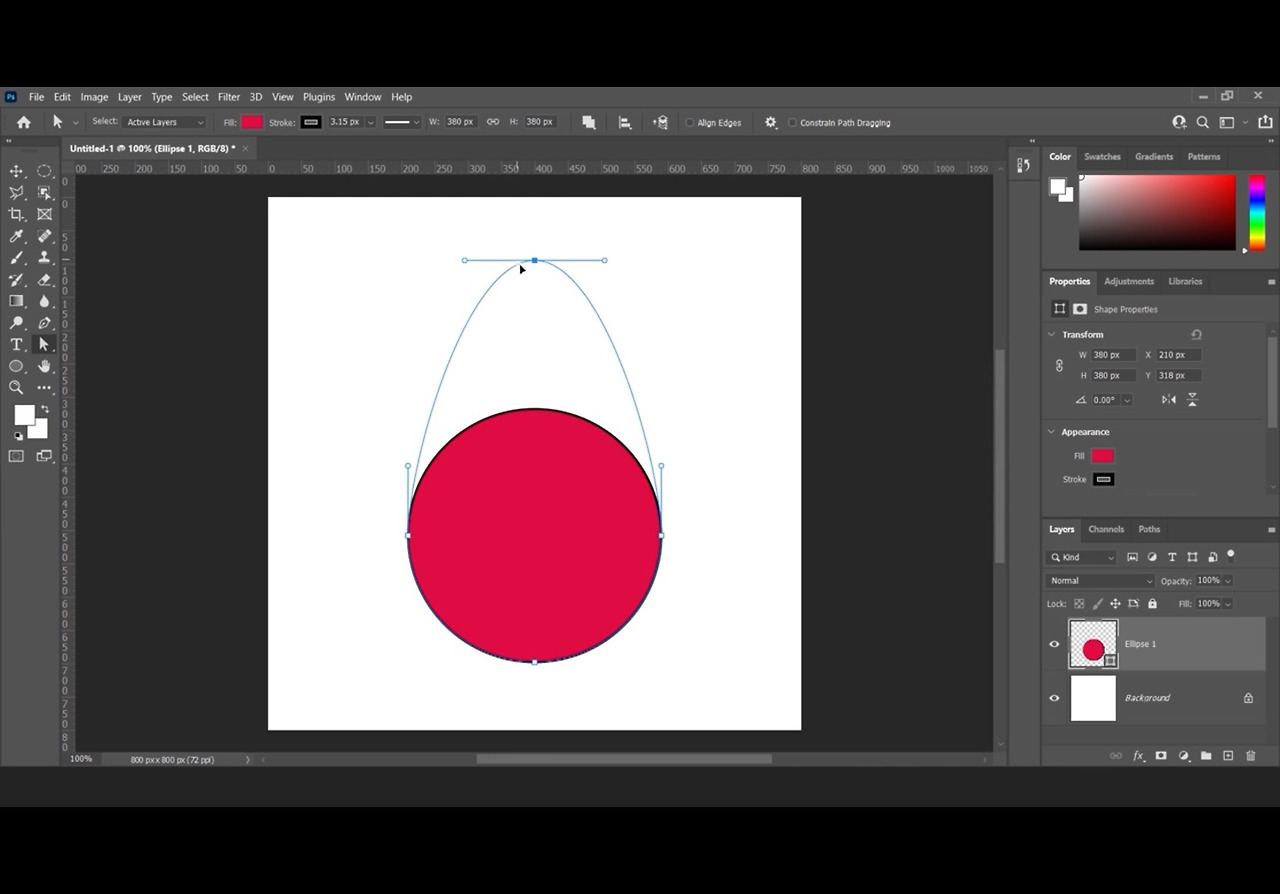The width and height of the screenshot is (1280, 894).
Task: Select the Object Selection tool
Action: pos(44,192)
